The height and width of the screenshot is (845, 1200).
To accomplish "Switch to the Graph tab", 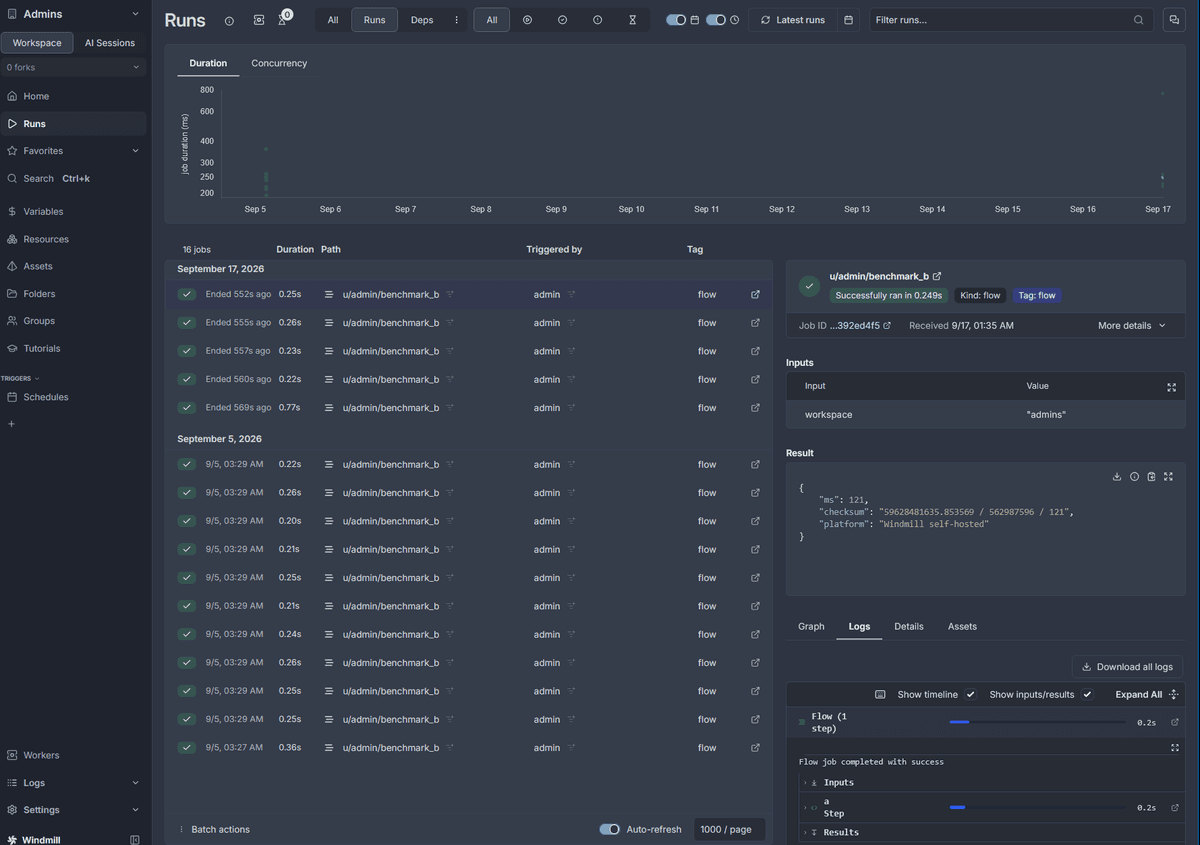I will point(811,626).
